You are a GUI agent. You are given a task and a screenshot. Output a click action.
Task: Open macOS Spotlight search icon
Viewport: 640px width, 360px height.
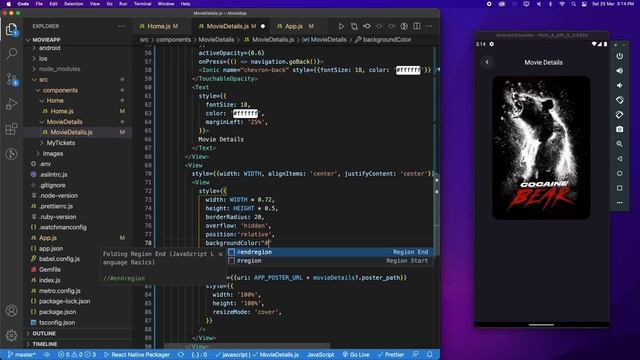pyautogui.click(x=573, y=4)
